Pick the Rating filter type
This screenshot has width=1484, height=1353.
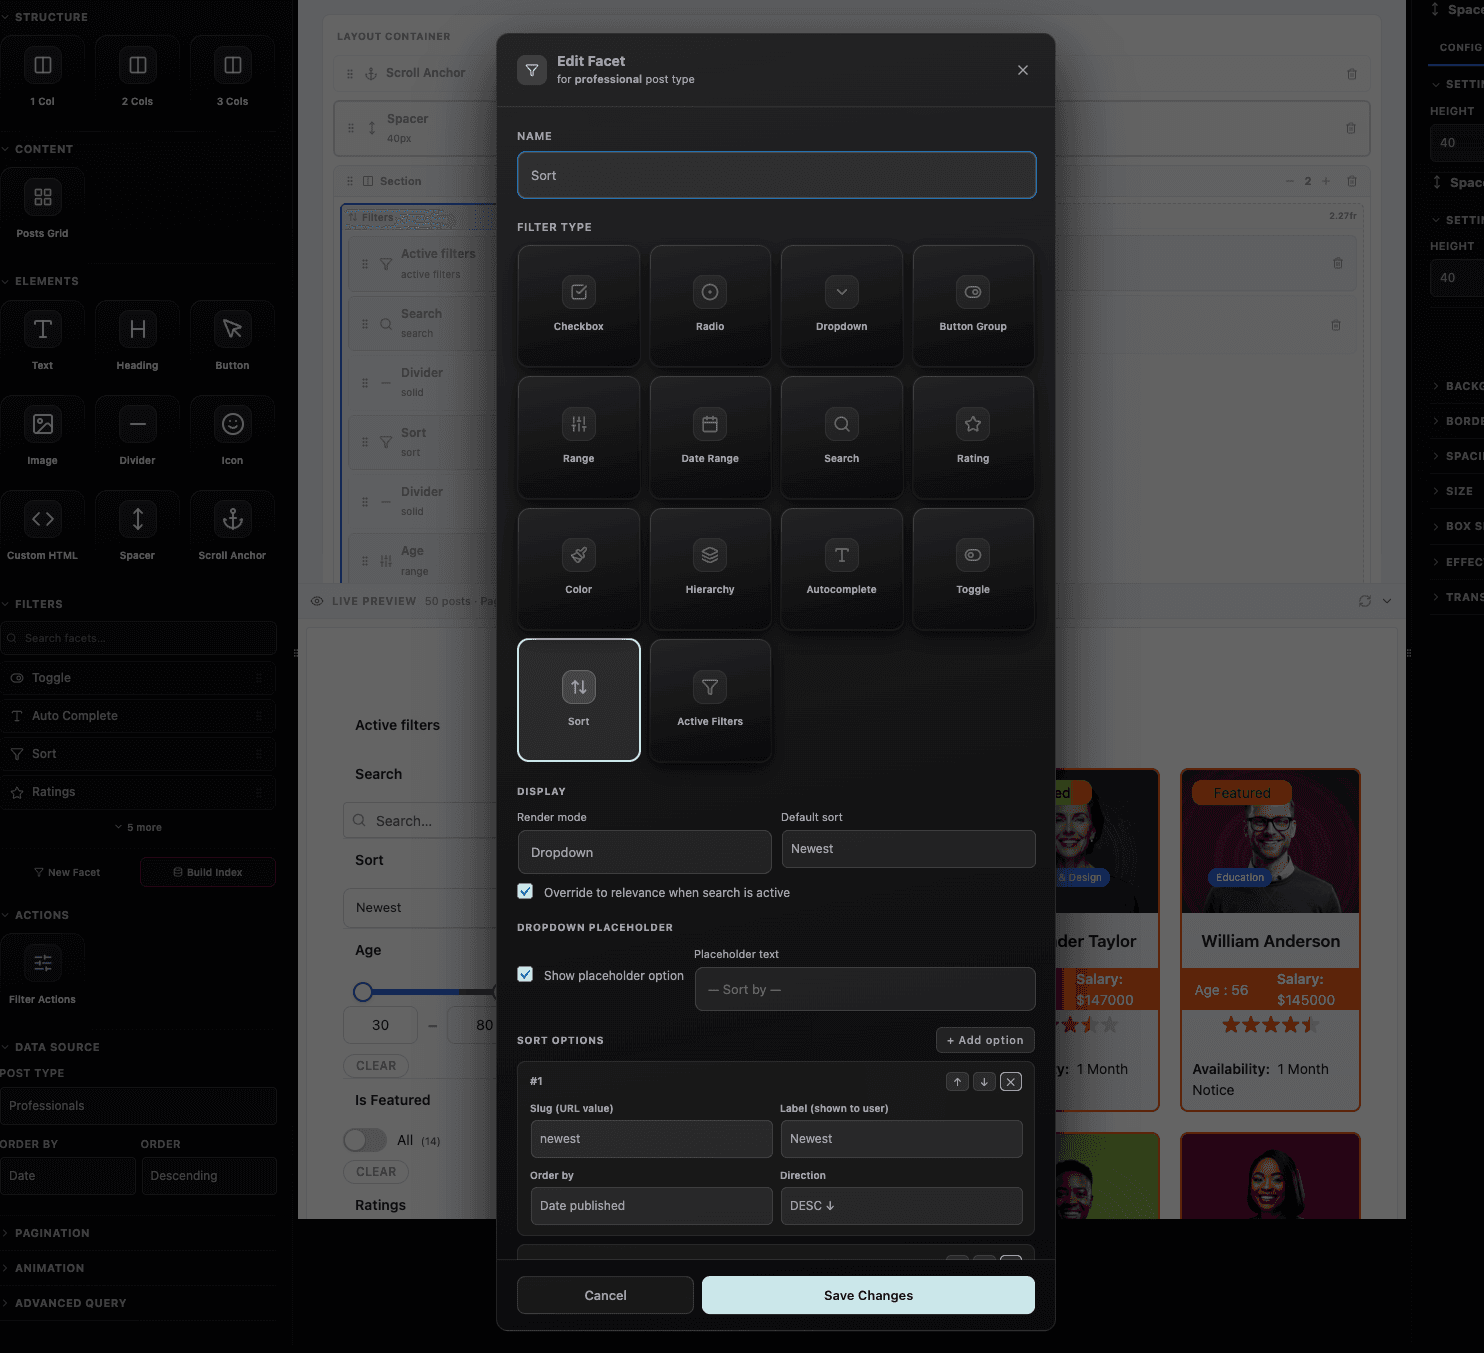click(972, 437)
